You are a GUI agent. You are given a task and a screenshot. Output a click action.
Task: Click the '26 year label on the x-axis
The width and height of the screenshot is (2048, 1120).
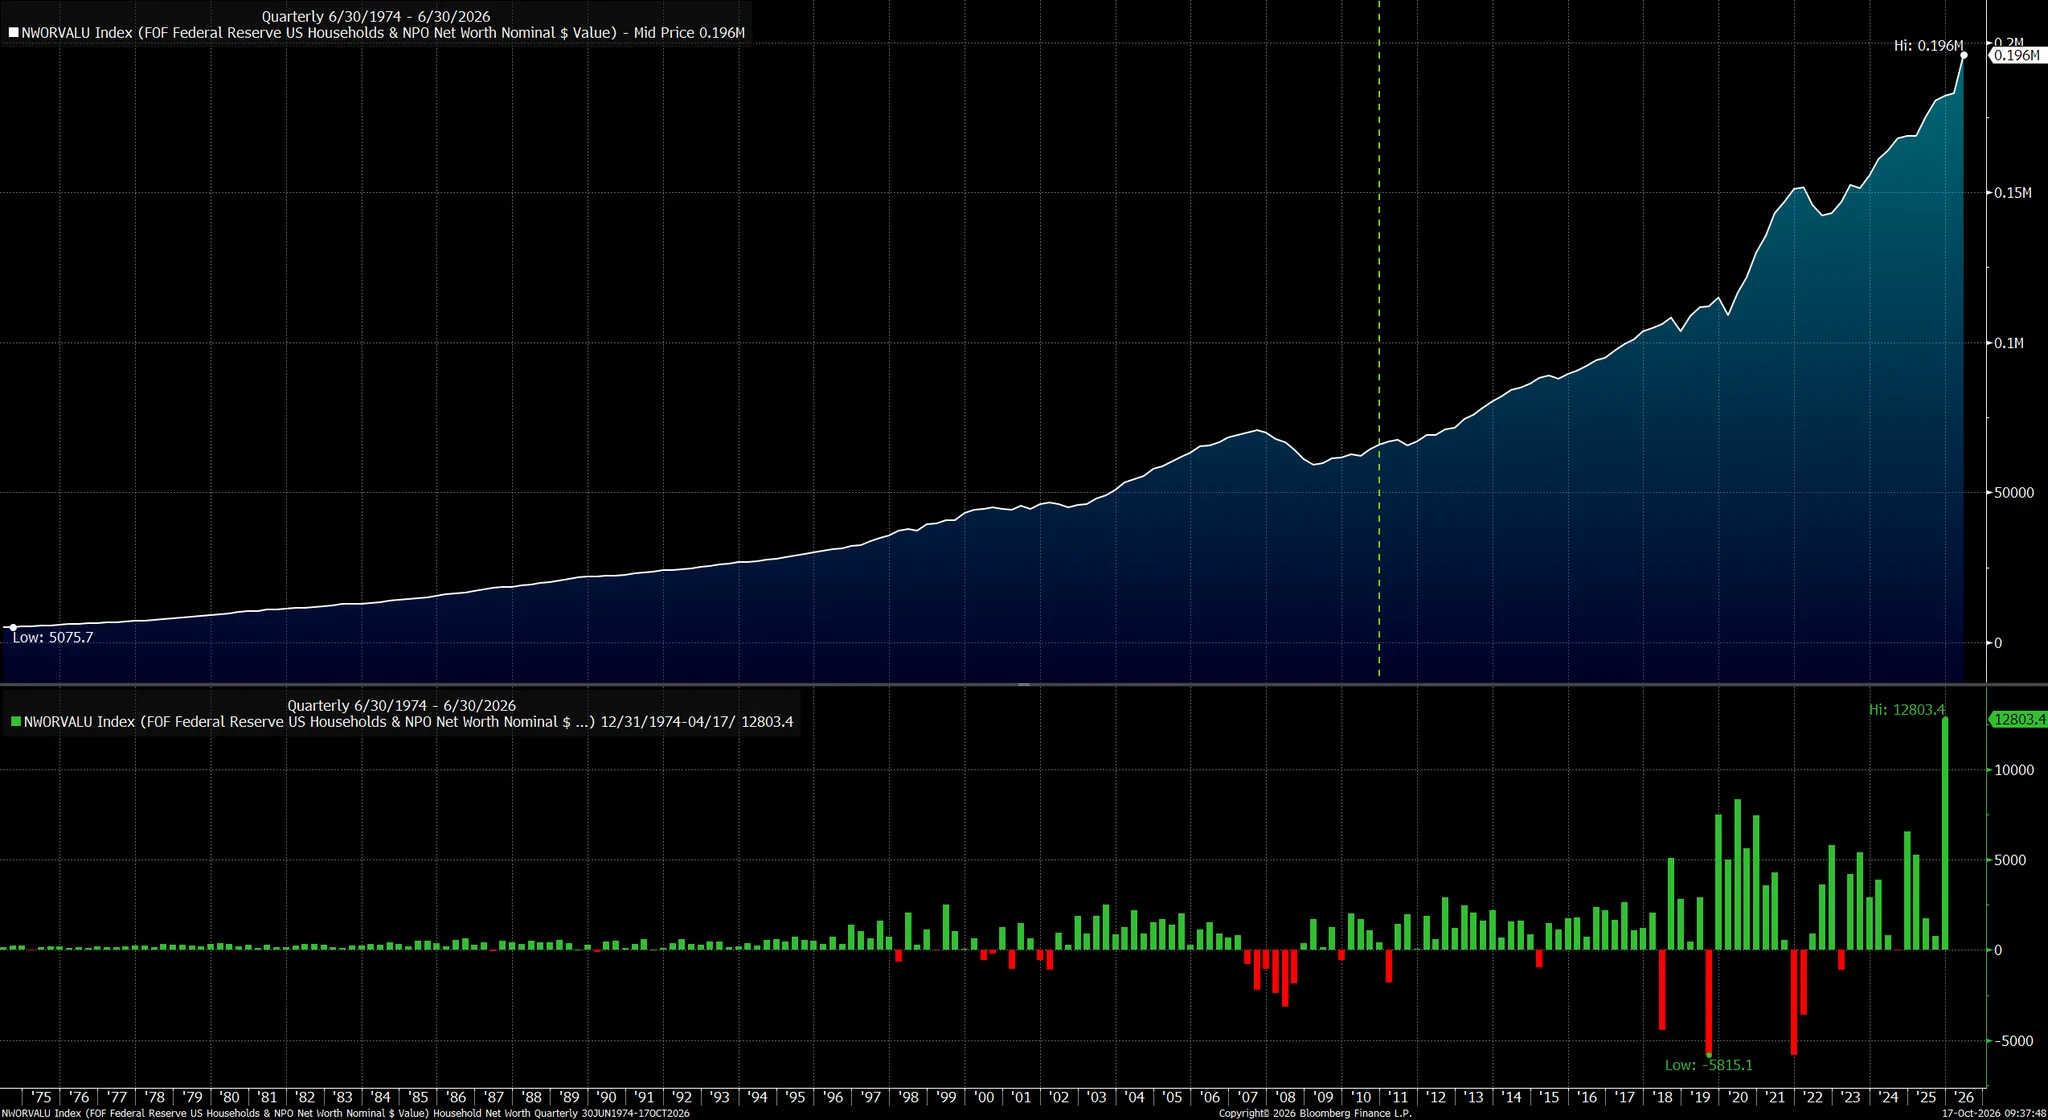1964,1097
